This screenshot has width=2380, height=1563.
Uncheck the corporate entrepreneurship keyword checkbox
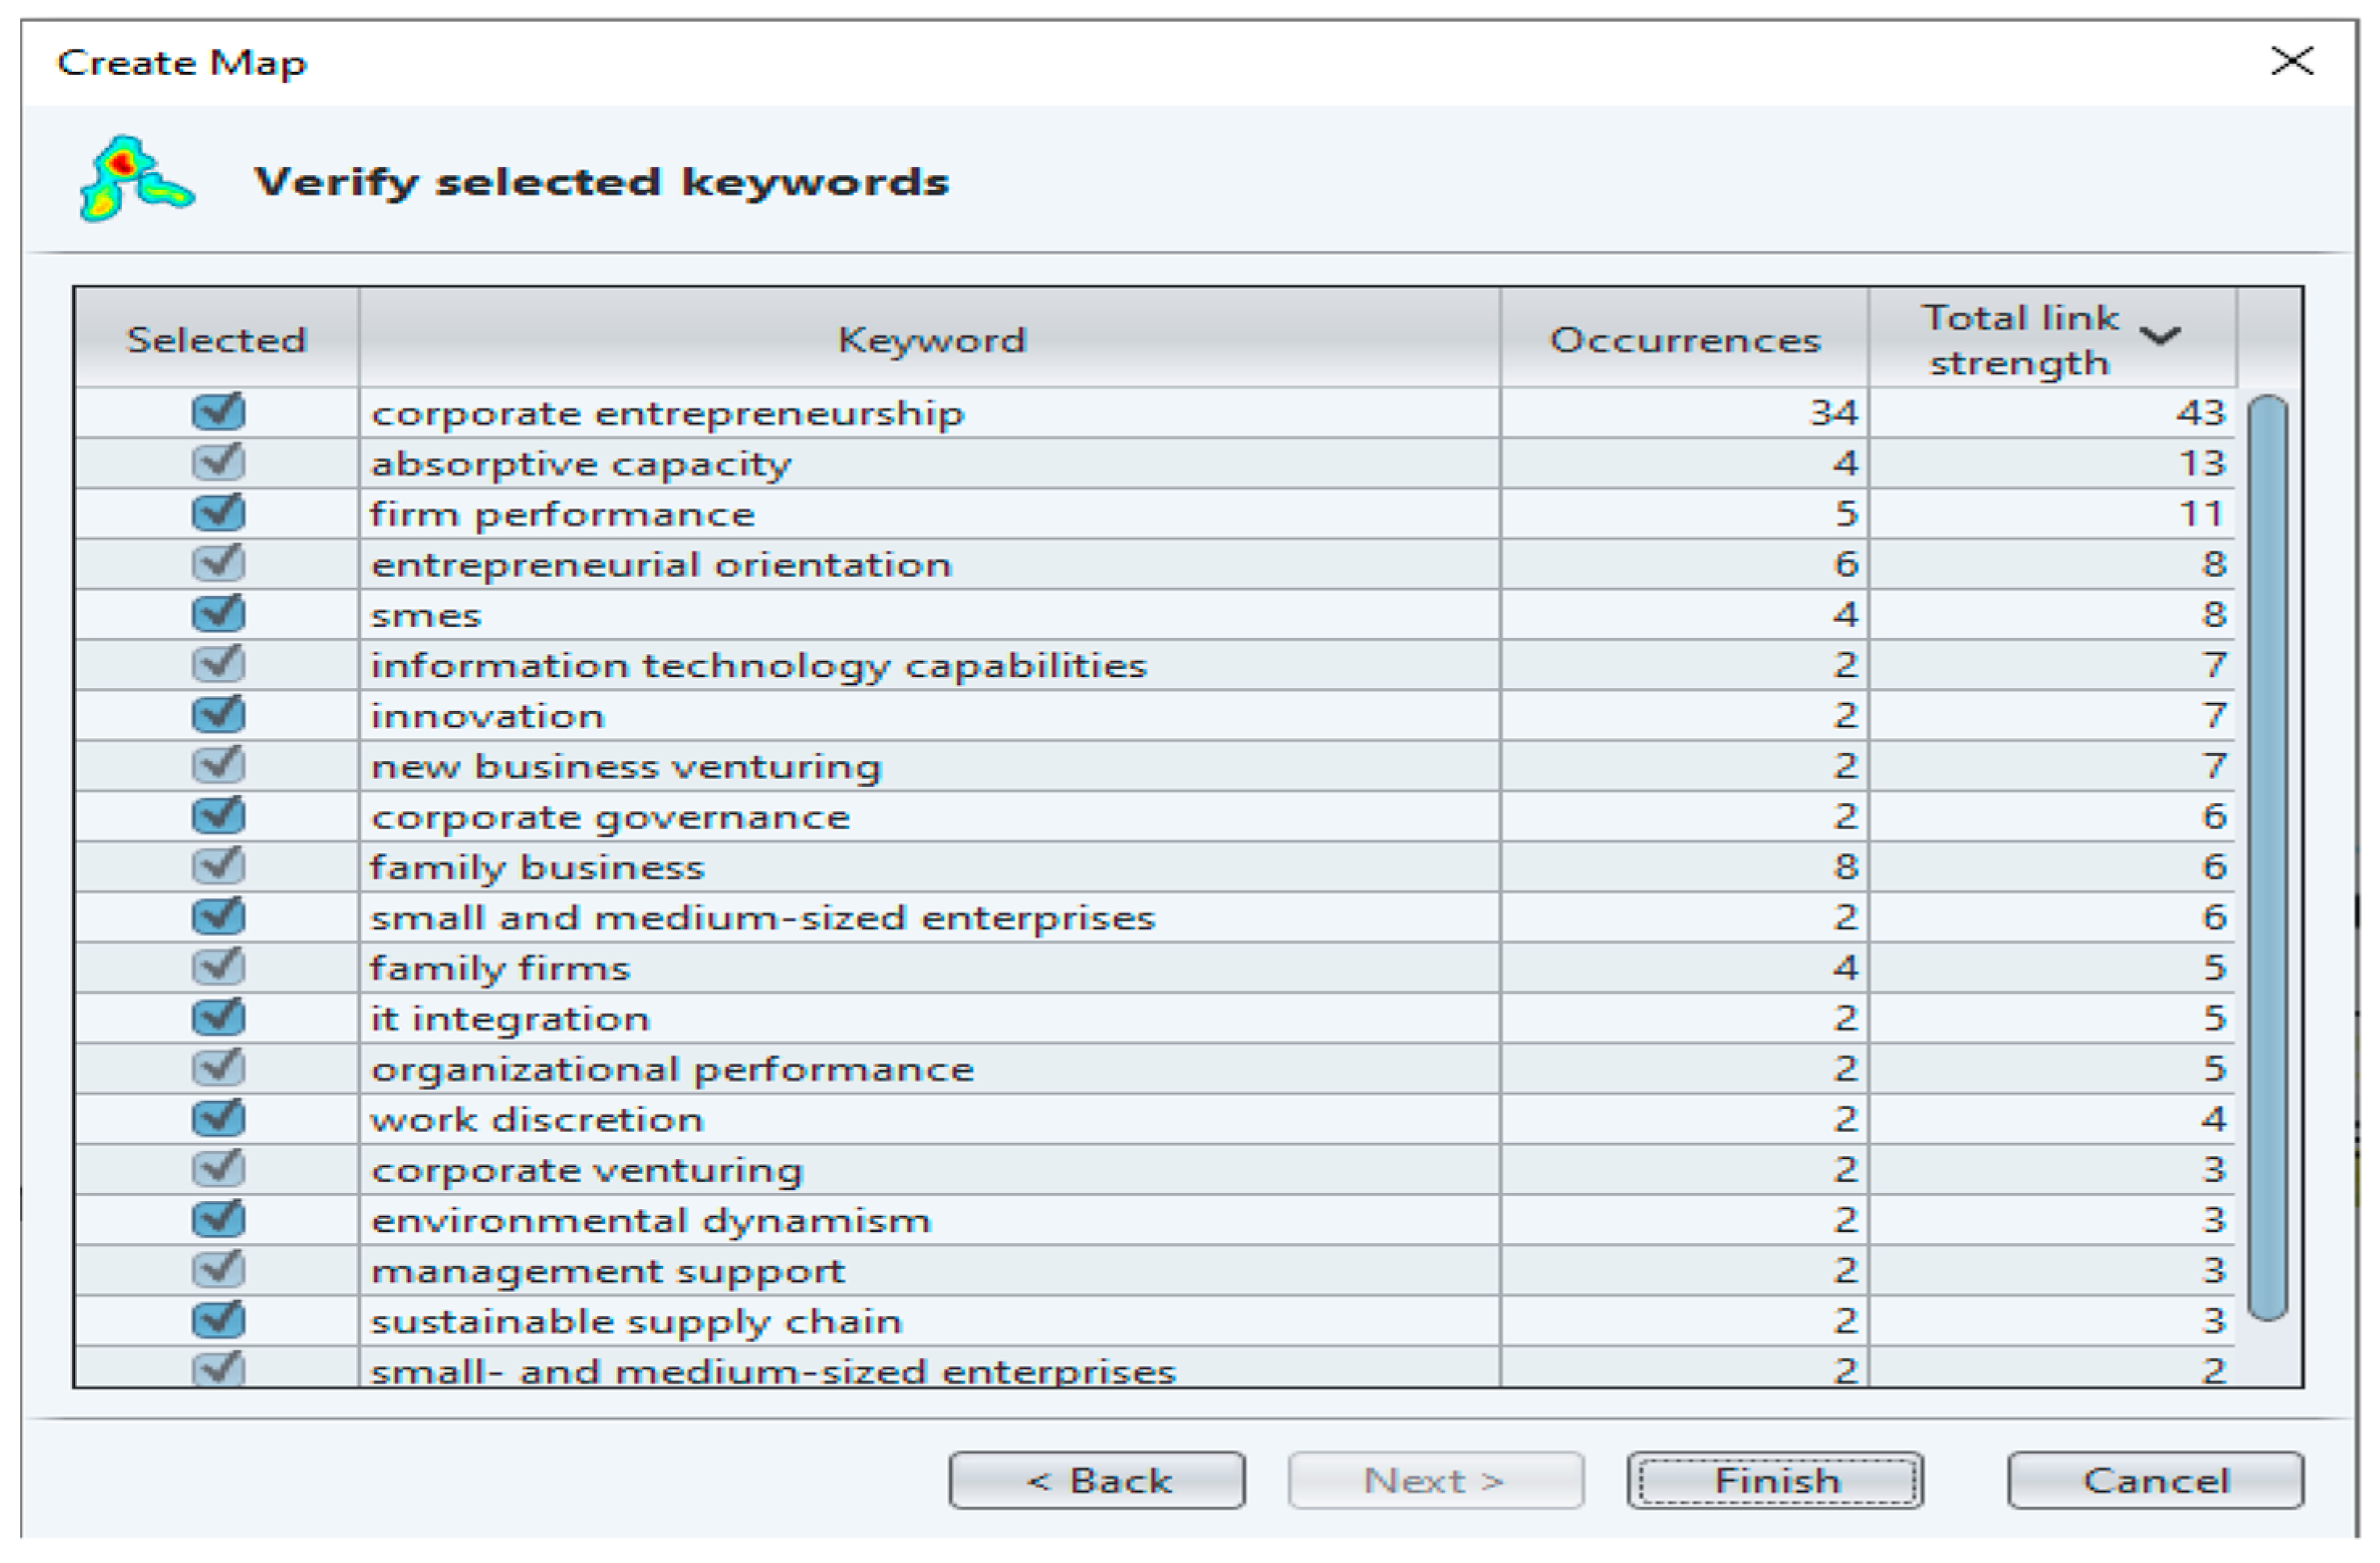(218, 412)
